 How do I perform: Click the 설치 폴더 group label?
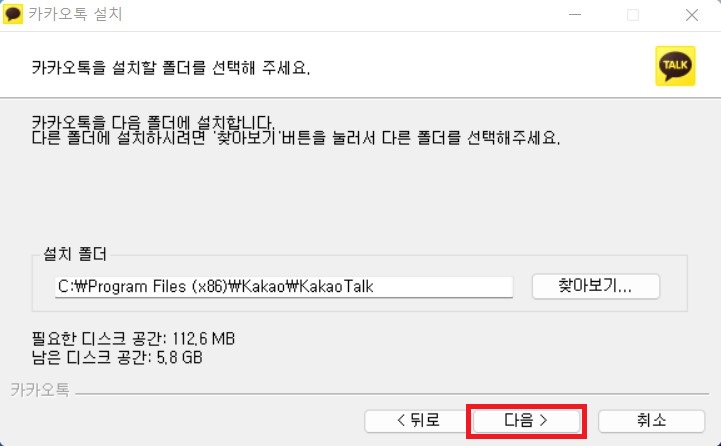point(75,254)
